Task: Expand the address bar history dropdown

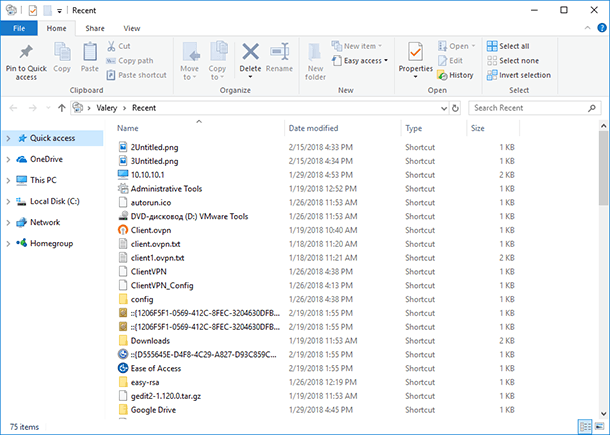Action: coord(444,108)
